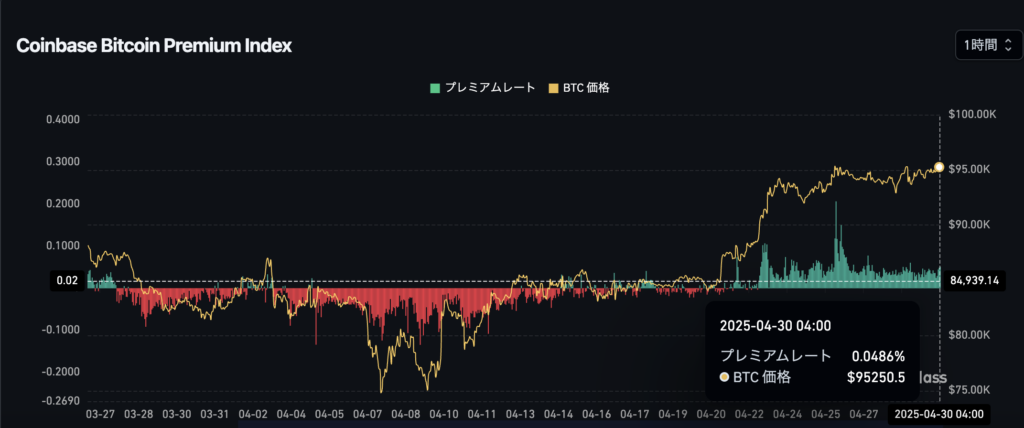The image size is (1024, 428).
Task: Click the 04-08 date axis label
Action: [406, 414]
